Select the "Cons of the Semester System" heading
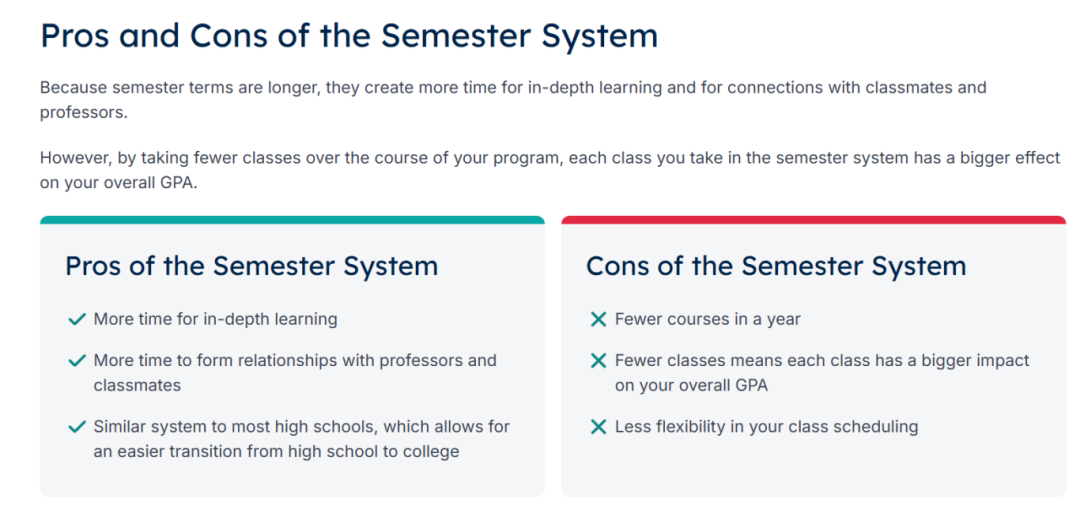The height and width of the screenshot is (517, 1080). 776,266
